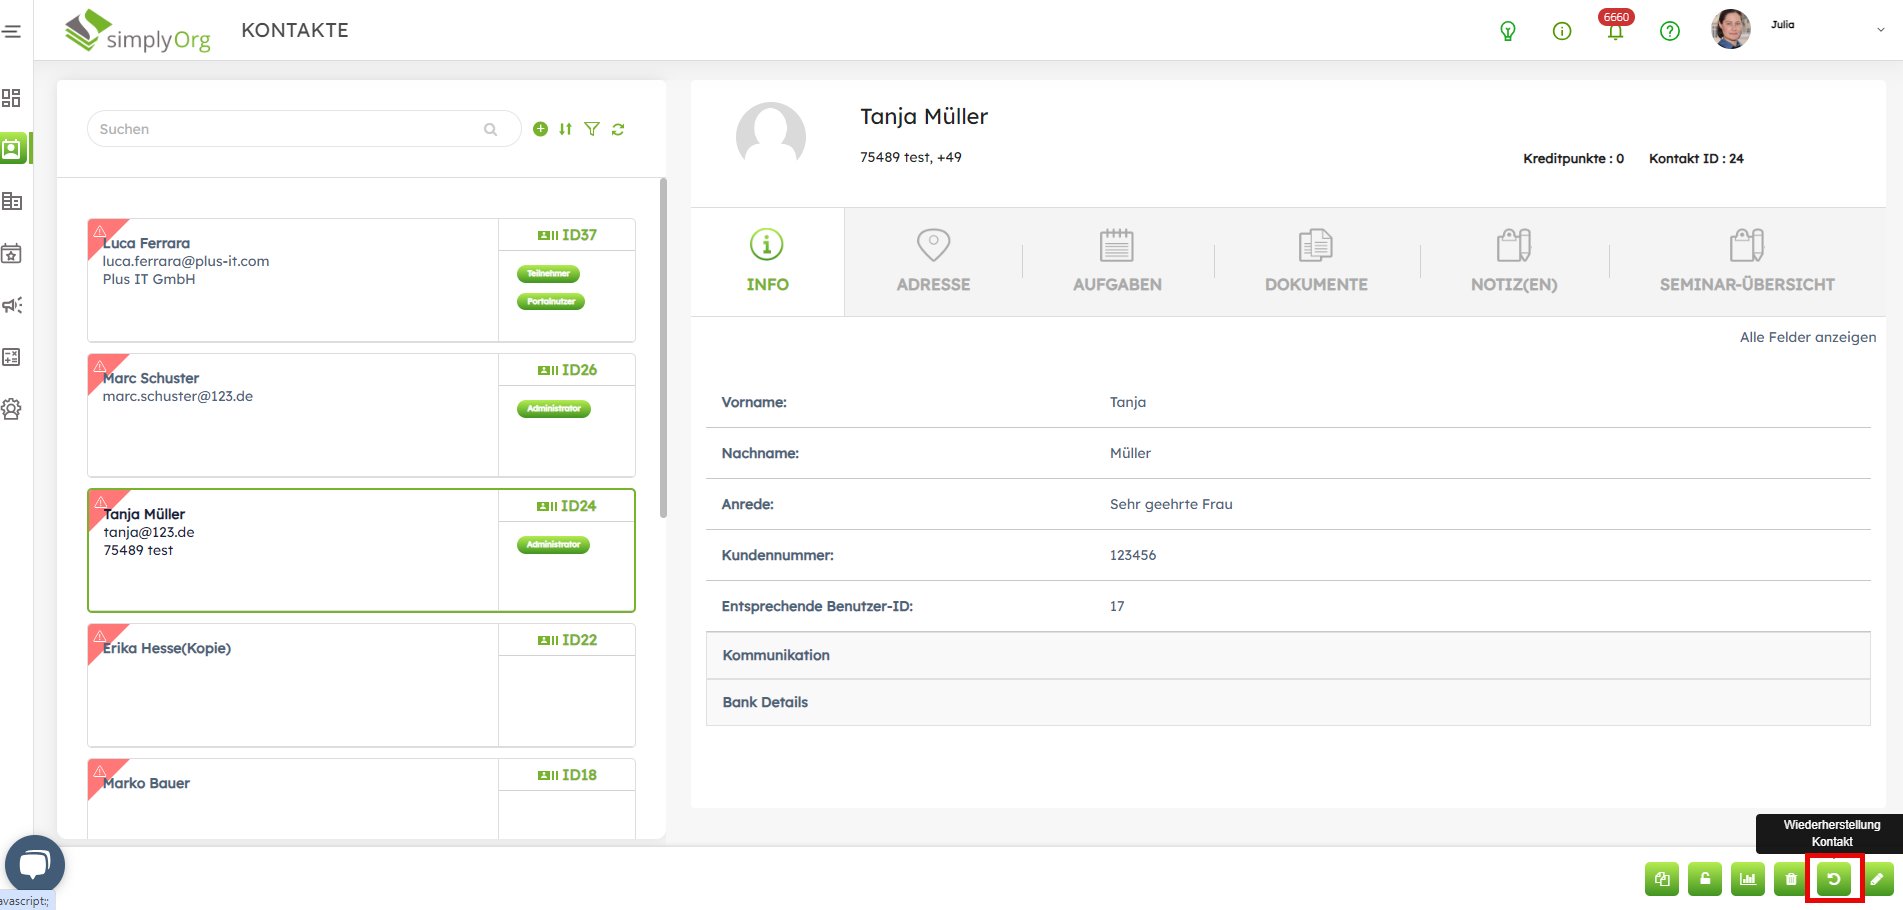Click the open padlock button
This screenshot has width=1903, height=910.
[1705, 879]
